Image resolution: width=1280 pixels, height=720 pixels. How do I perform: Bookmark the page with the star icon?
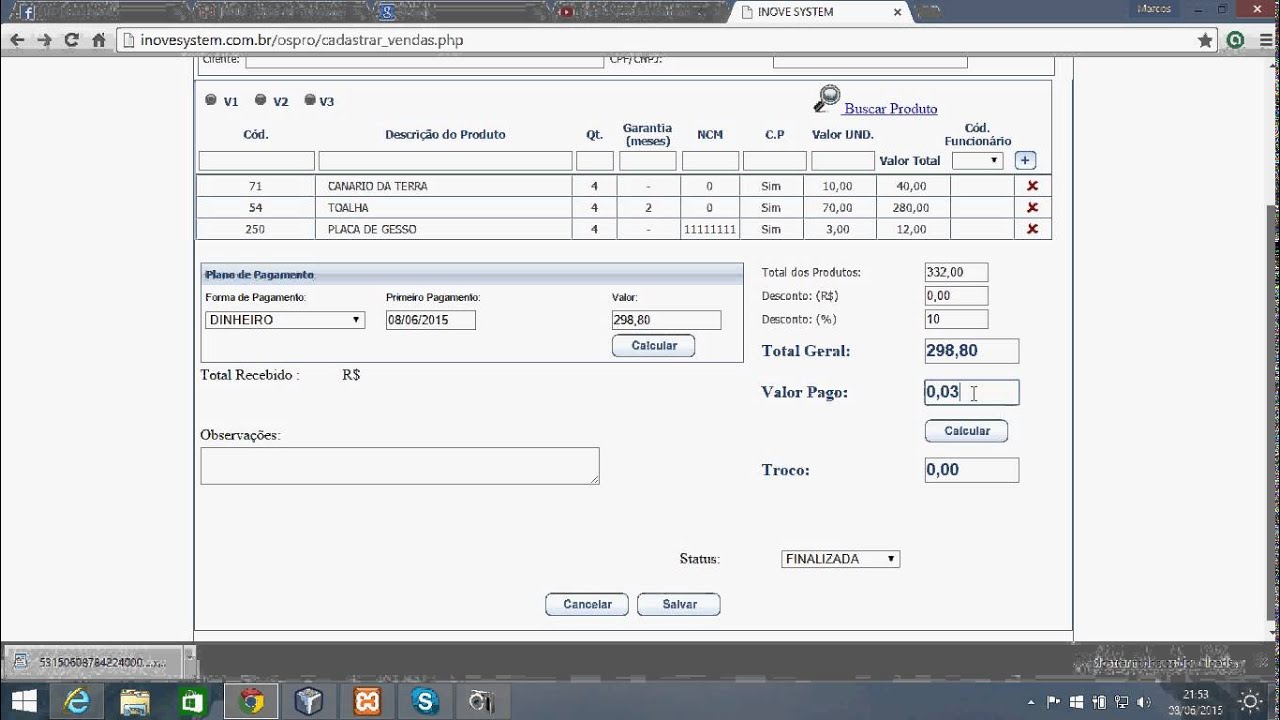pyautogui.click(x=1206, y=41)
